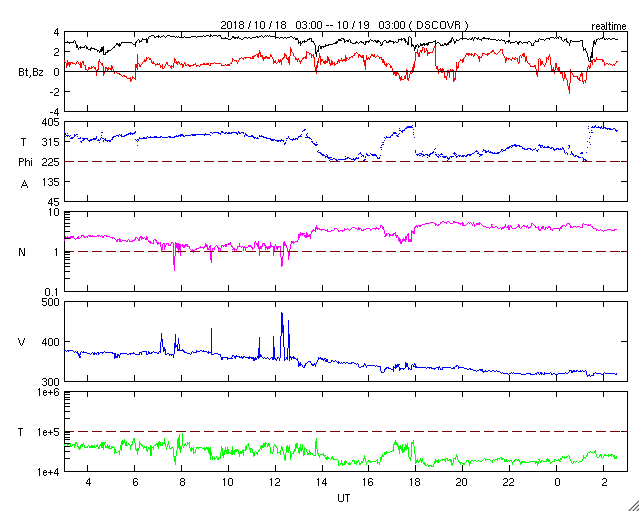
Task: Click the 'UT' x-axis label
Action: pyautogui.click(x=344, y=498)
